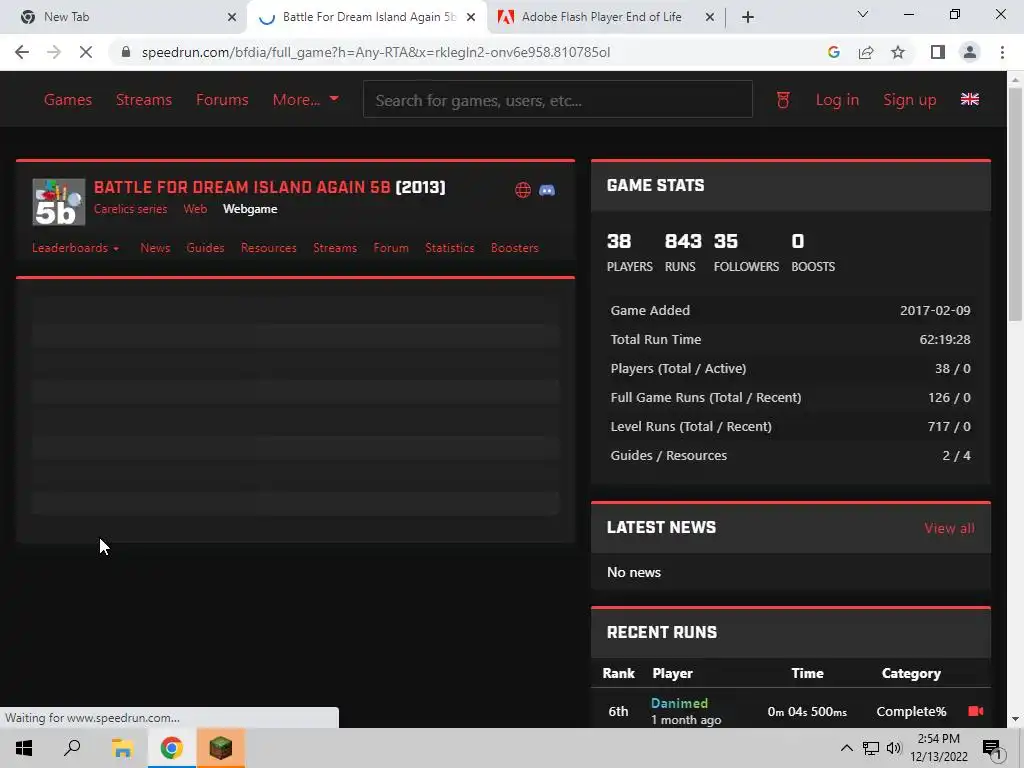
Task: Open Games in the site navigation
Action: pos(68,99)
